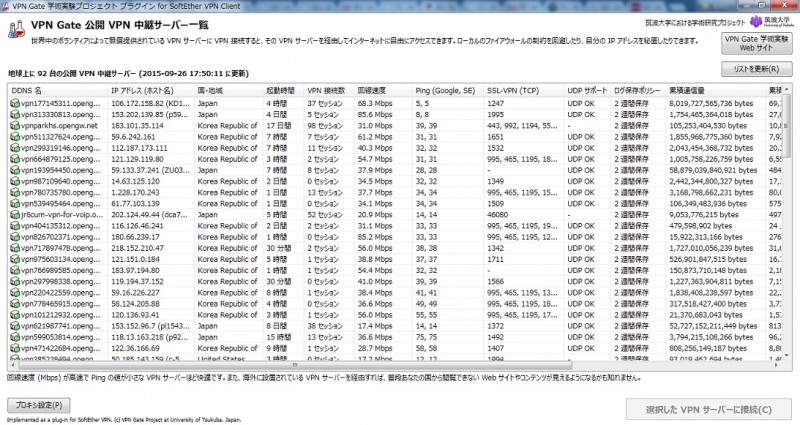Select IP cell 61.77.103.139

coord(135,204)
